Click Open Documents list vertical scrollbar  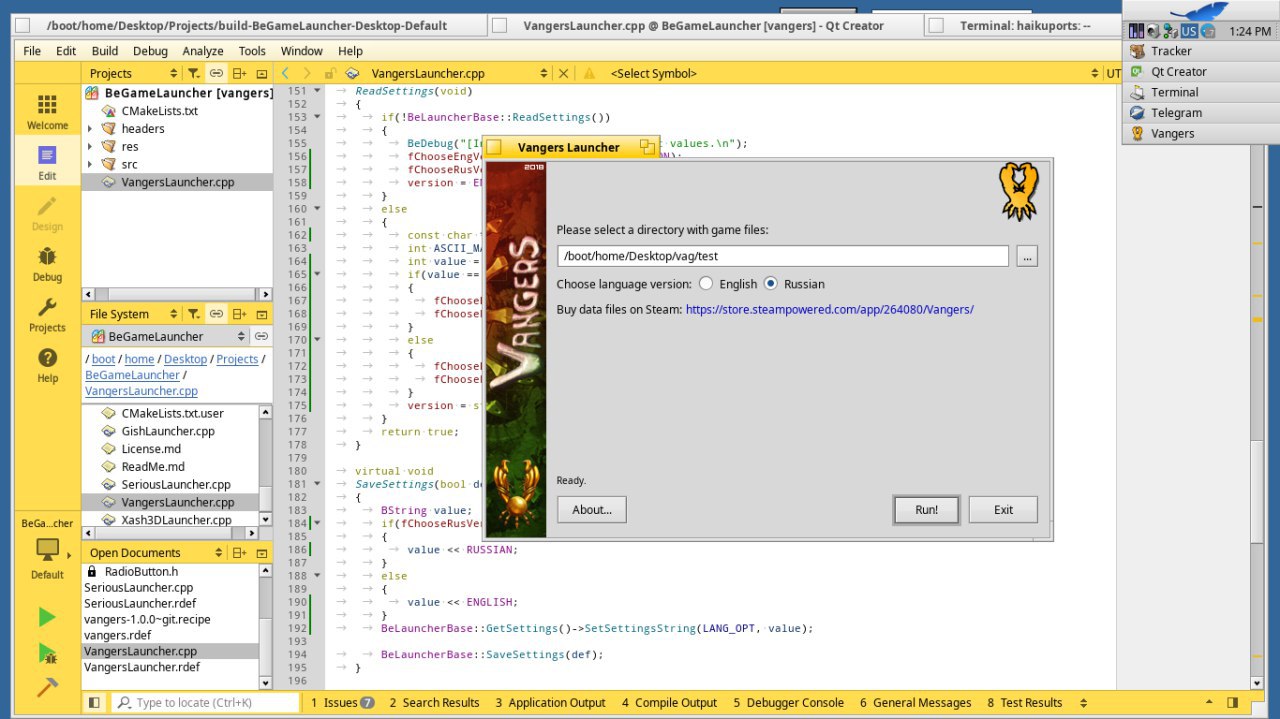[x=265, y=626]
